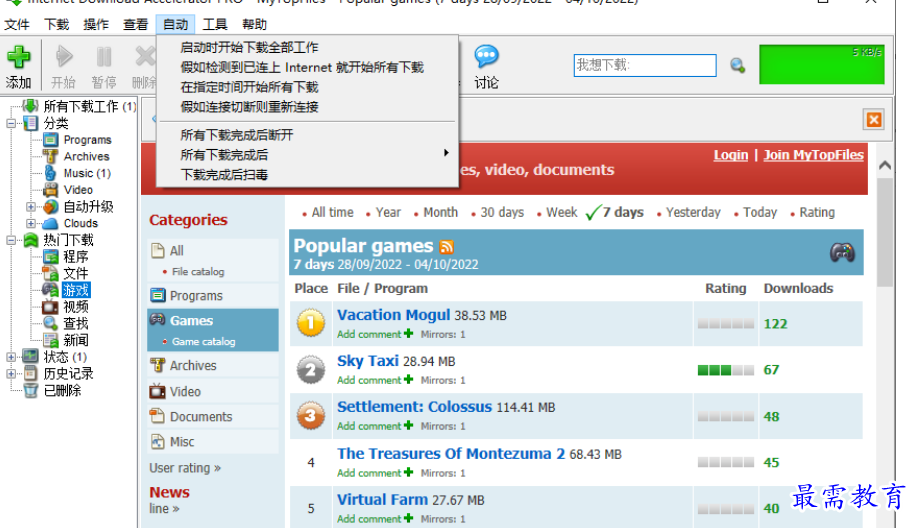Open the Vacation Mogul game link
This screenshot has width=914, height=528.
coord(393,315)
